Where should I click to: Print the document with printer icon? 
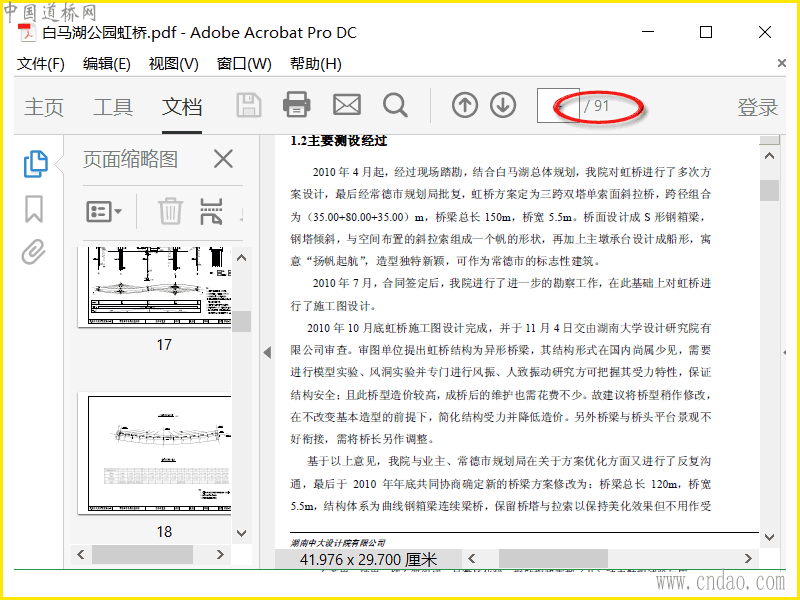click(296, 105)
